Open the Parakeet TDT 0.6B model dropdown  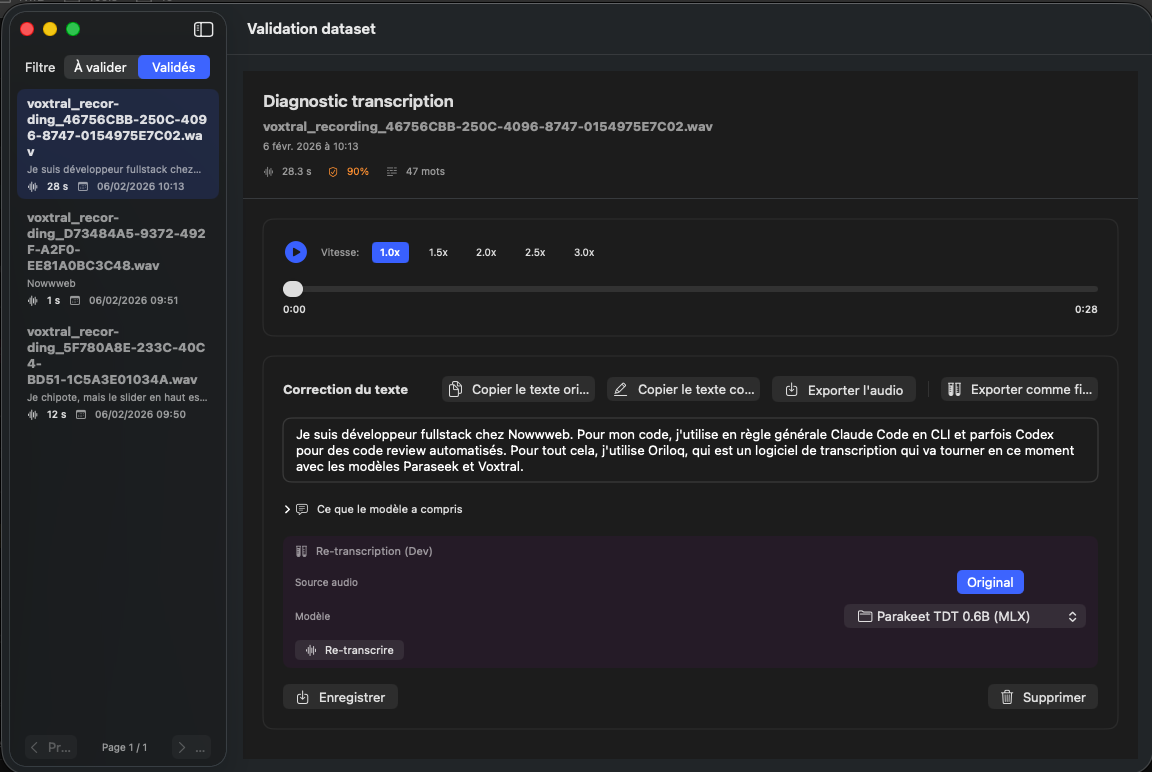965,616
